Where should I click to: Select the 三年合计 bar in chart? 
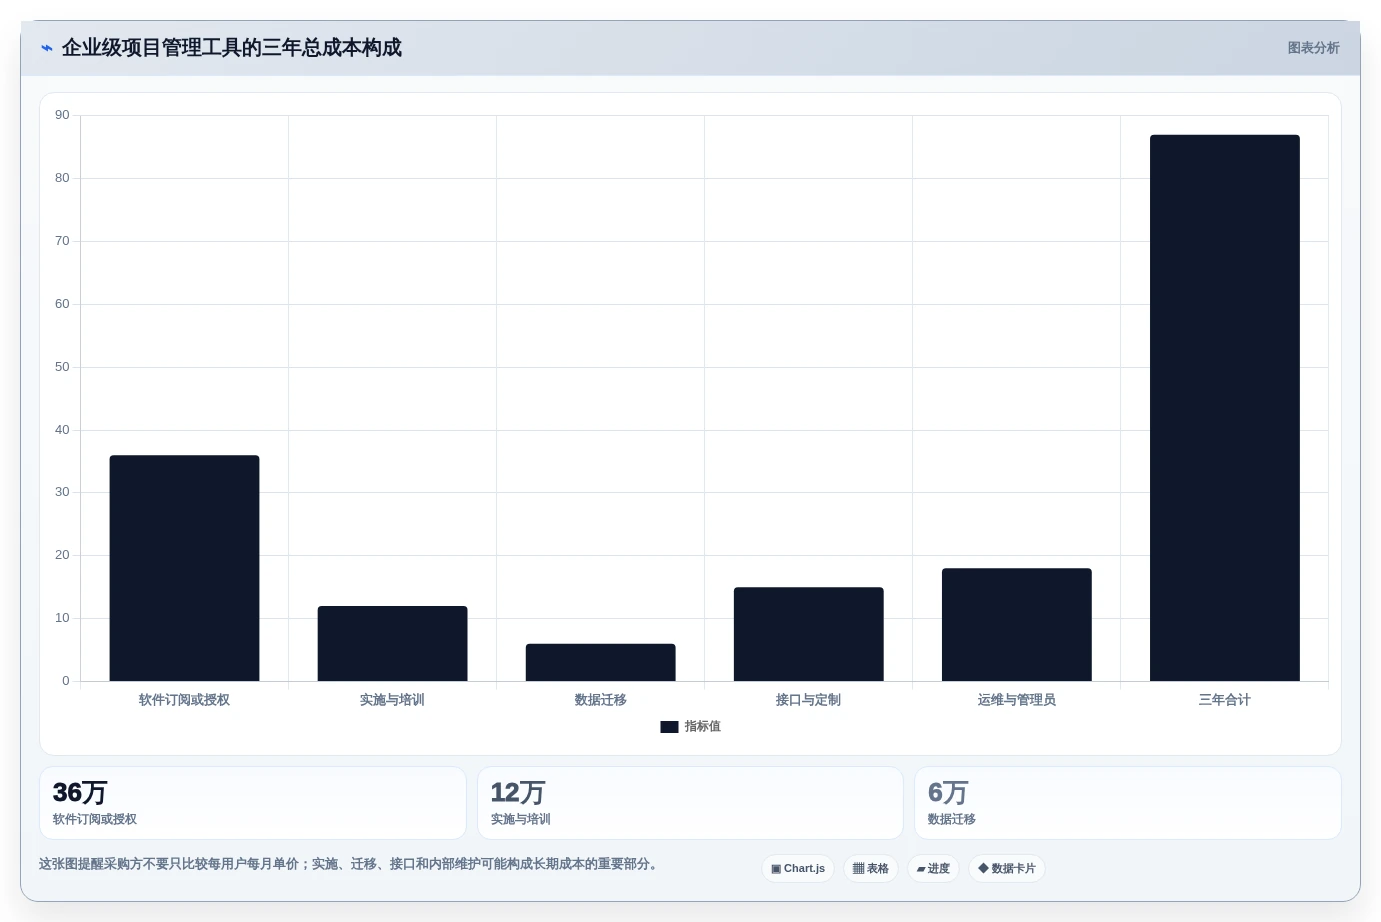(1224, 408)
